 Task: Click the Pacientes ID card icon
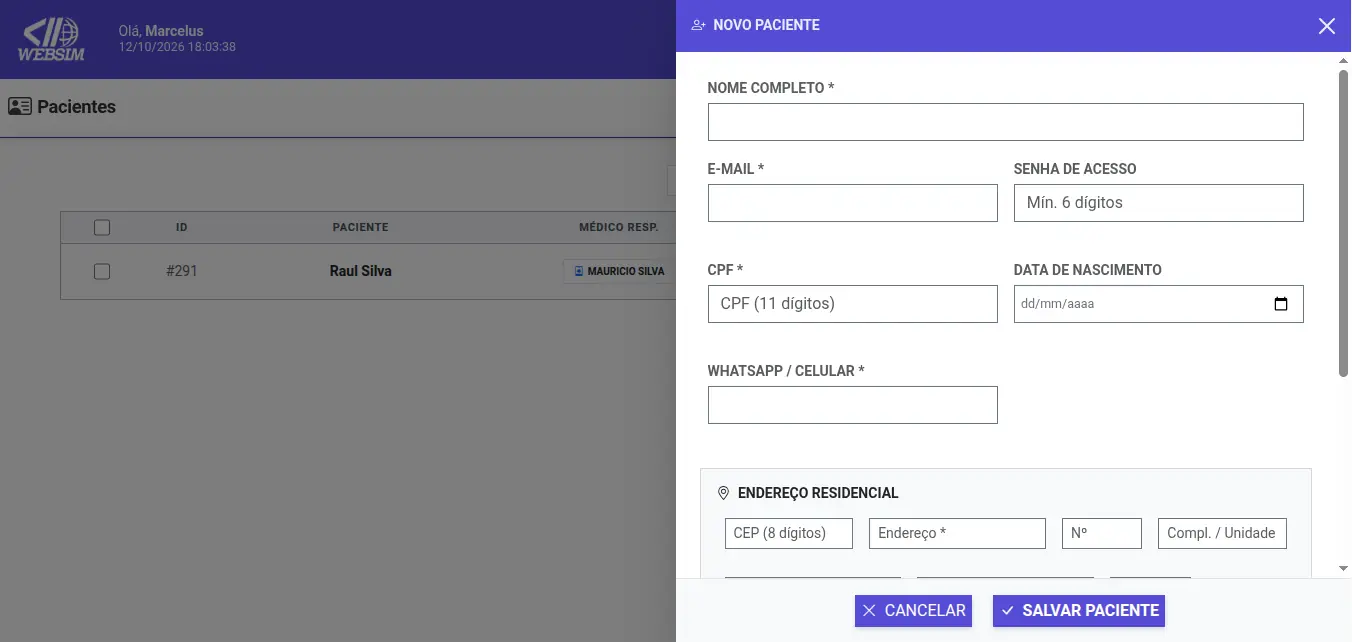[20, 106]
